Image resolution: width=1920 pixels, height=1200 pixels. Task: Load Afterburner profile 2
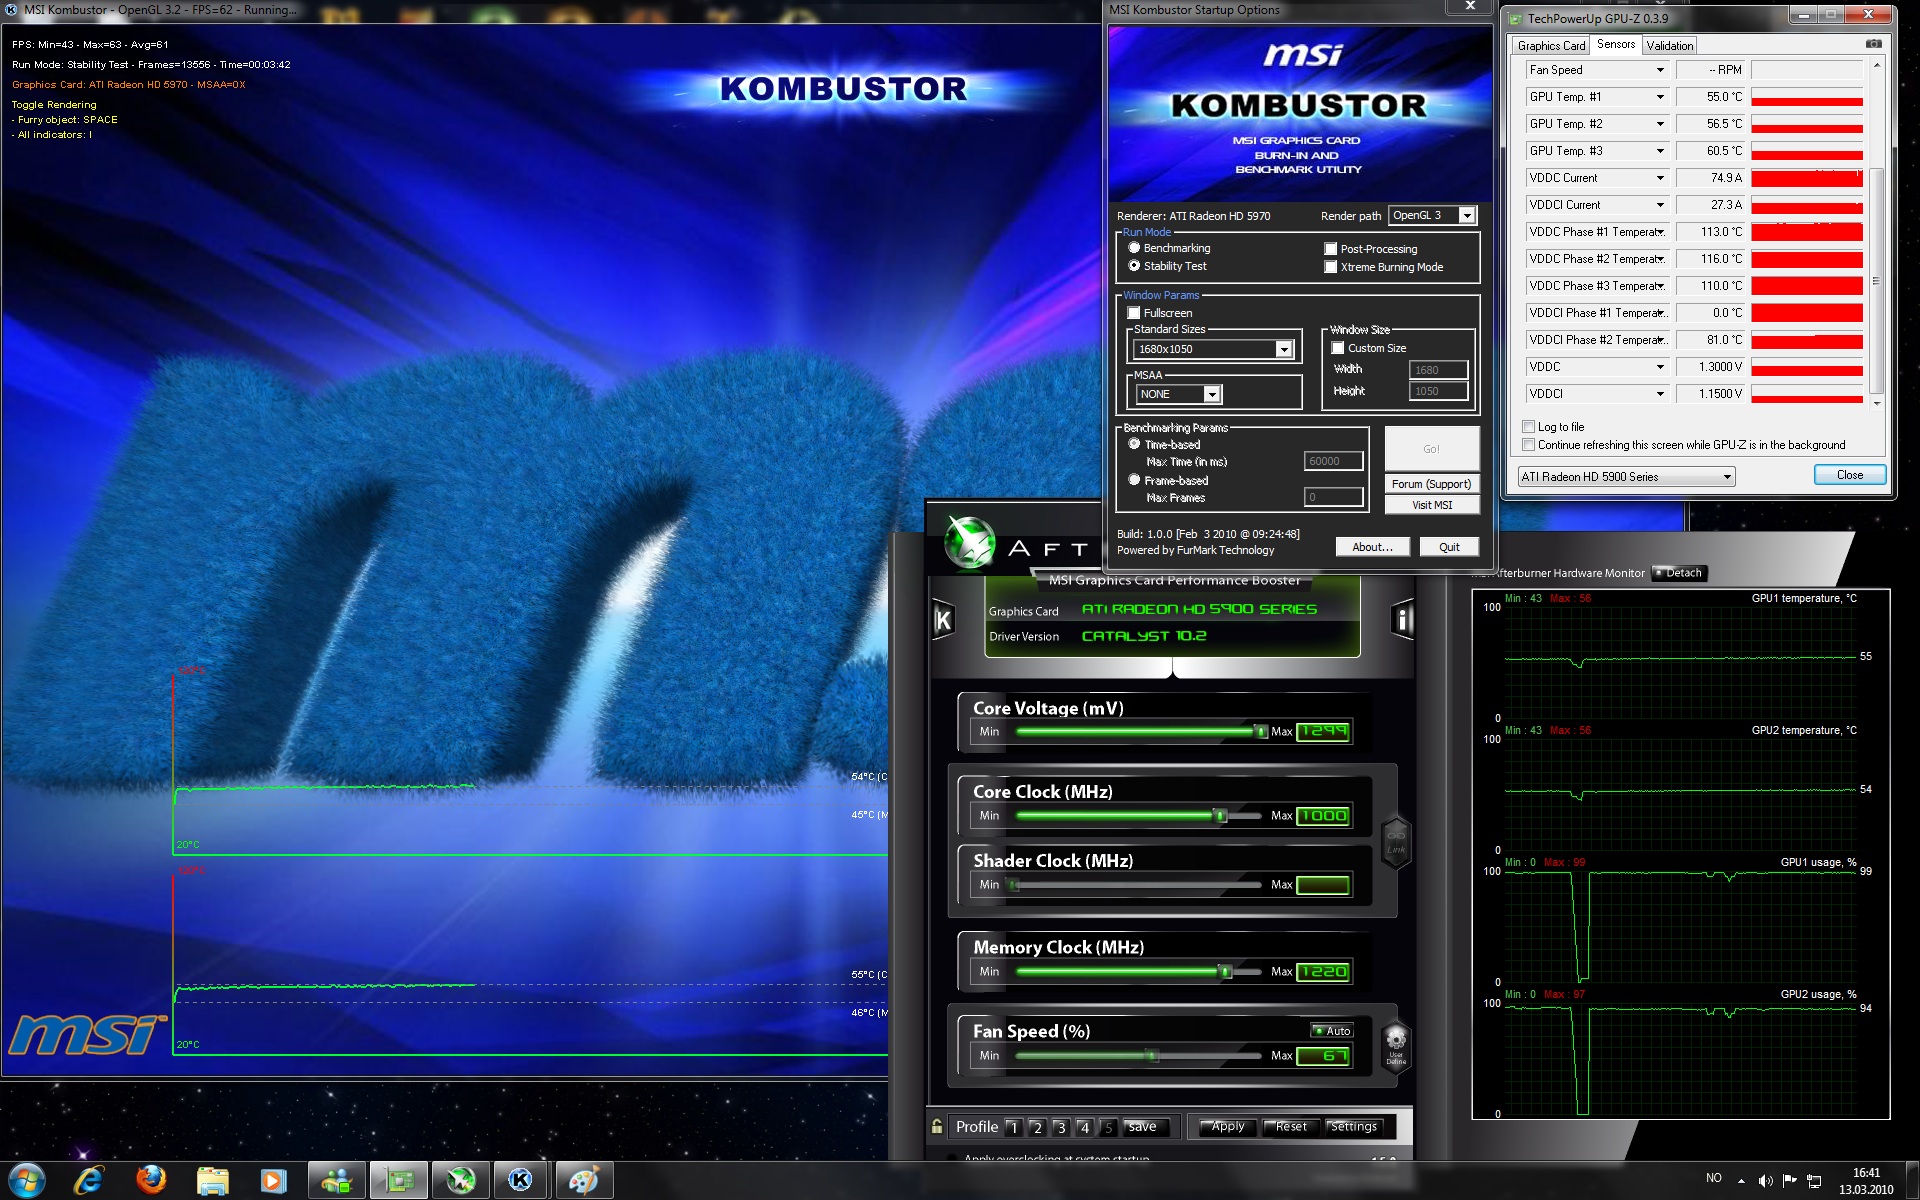tap(1037, 1127)
